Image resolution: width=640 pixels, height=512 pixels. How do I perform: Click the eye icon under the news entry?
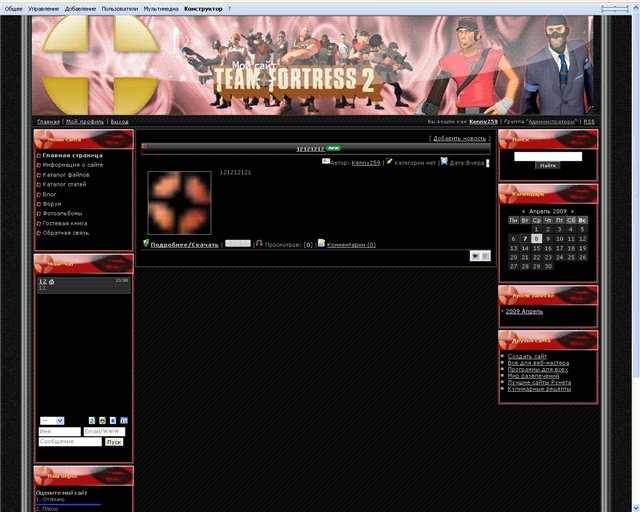[475, 256]
